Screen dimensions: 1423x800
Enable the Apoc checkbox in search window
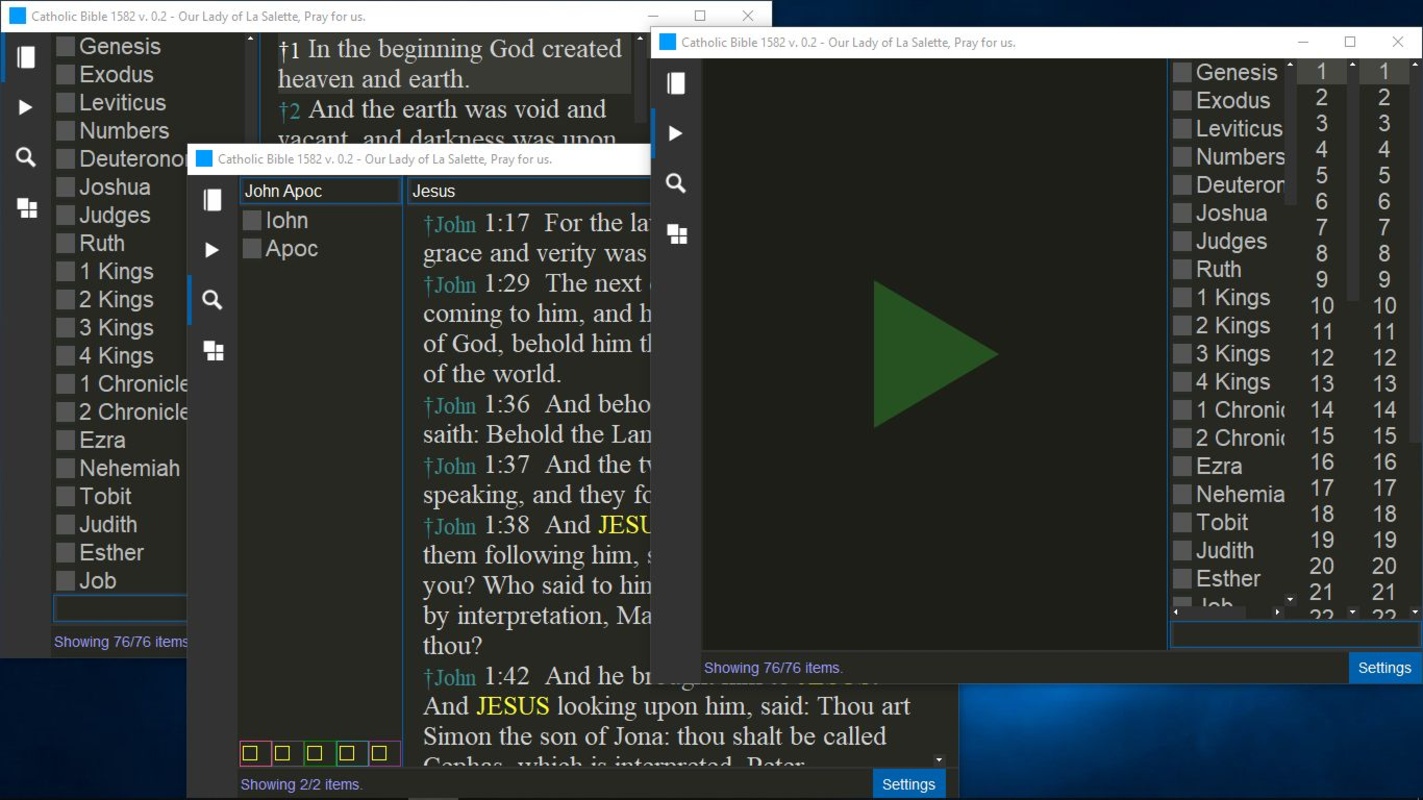[252, 249]
